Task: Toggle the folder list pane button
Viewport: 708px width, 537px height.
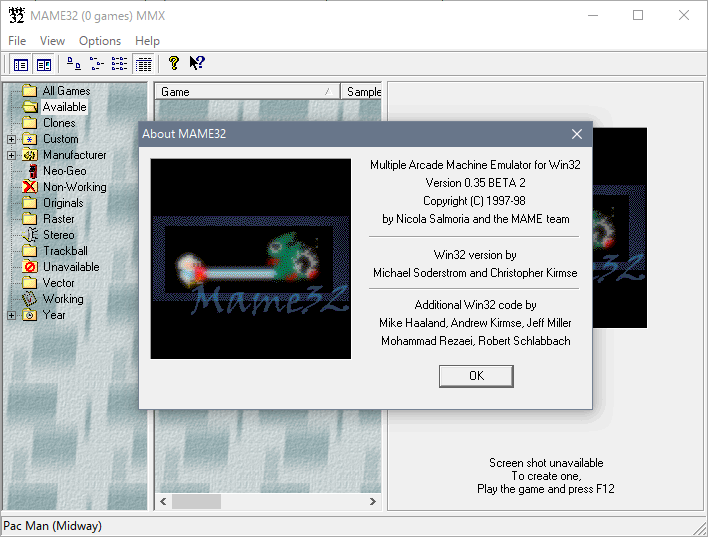Action: pyautogui.click(x=20, y=64)
